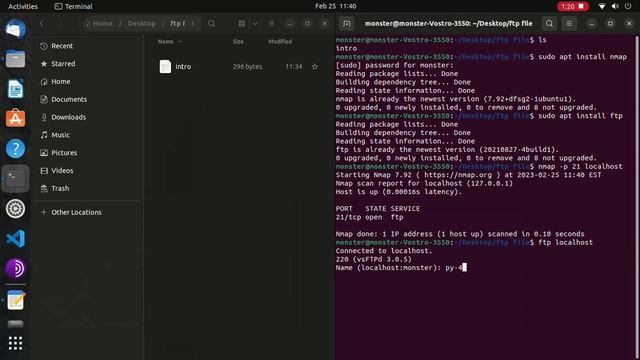The height and width of the screenshot is (360, 640).
Task: Open the Files app in dock
Action: (x=16, y=59)
